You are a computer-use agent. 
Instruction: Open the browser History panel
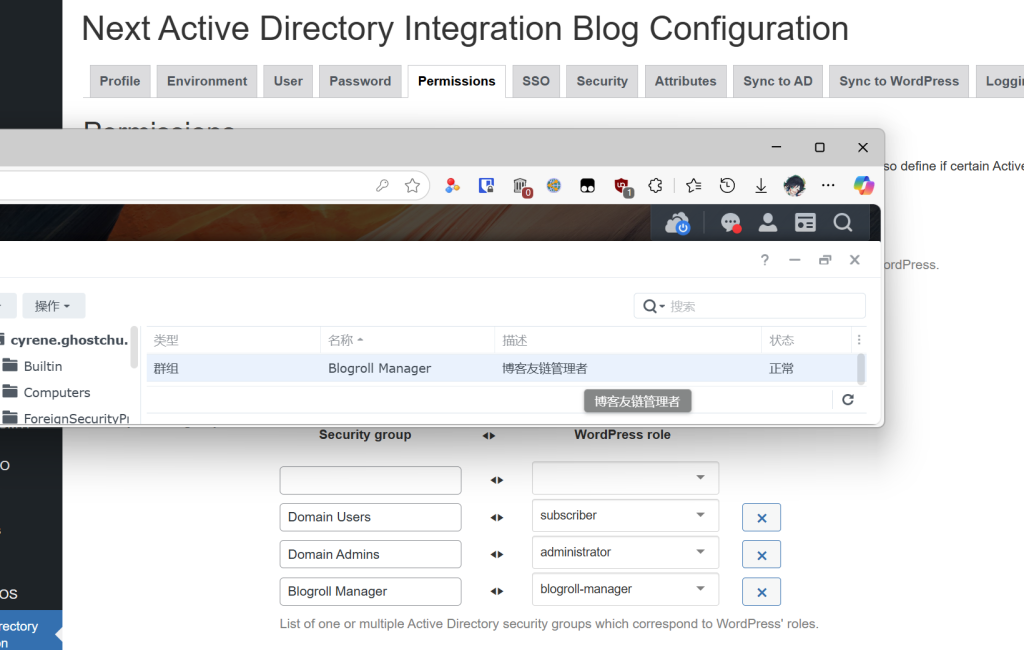coord(727,186)
